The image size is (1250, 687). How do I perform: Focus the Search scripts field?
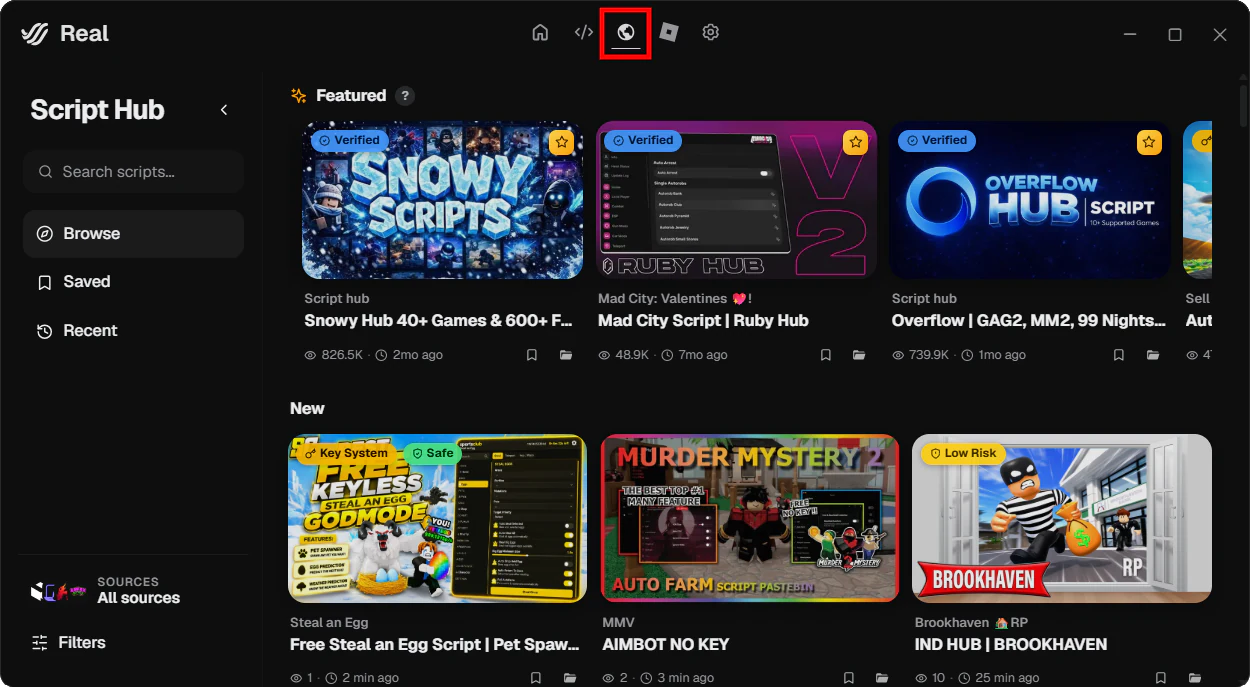[133, 172]
